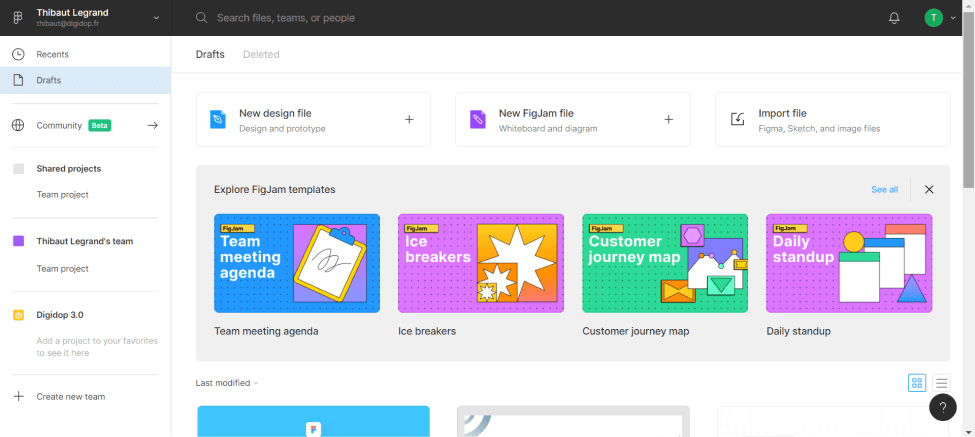Switch to the Deleted tab
This screenshot has width=975, height=437.
(x=261, y=54)
